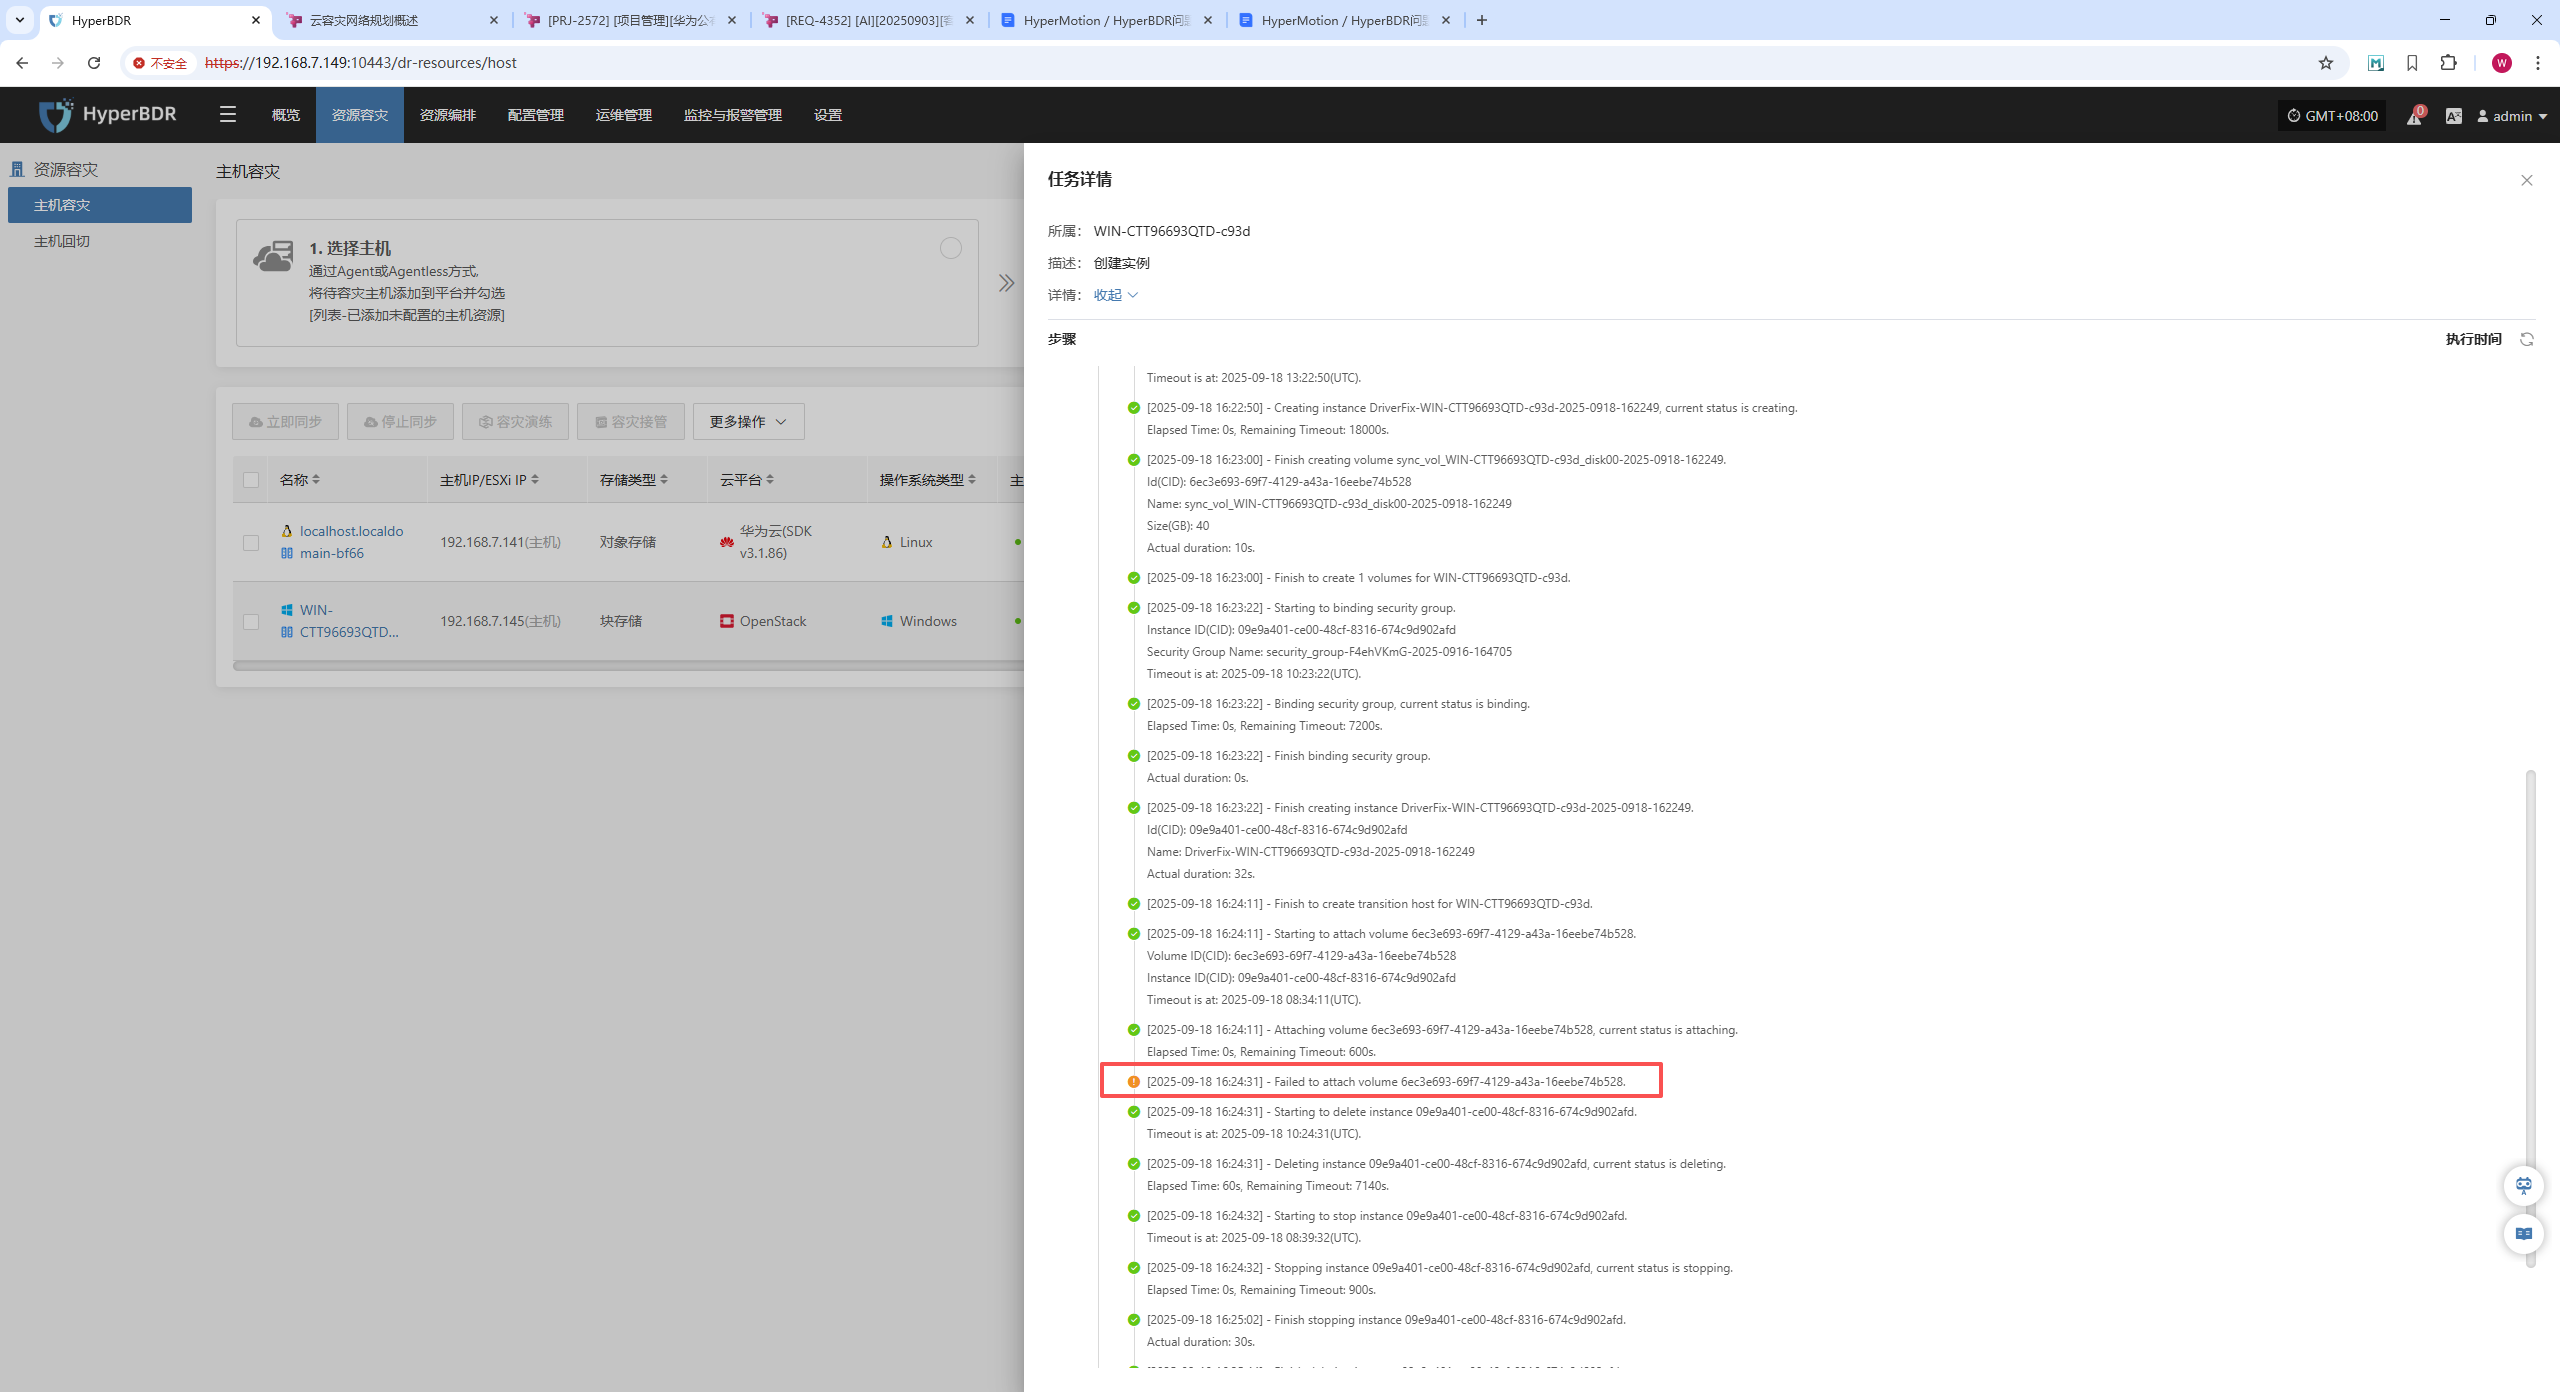Bookmark this page with the star icon
The image size is (2560, 1392).
[x=2326, y=63]
